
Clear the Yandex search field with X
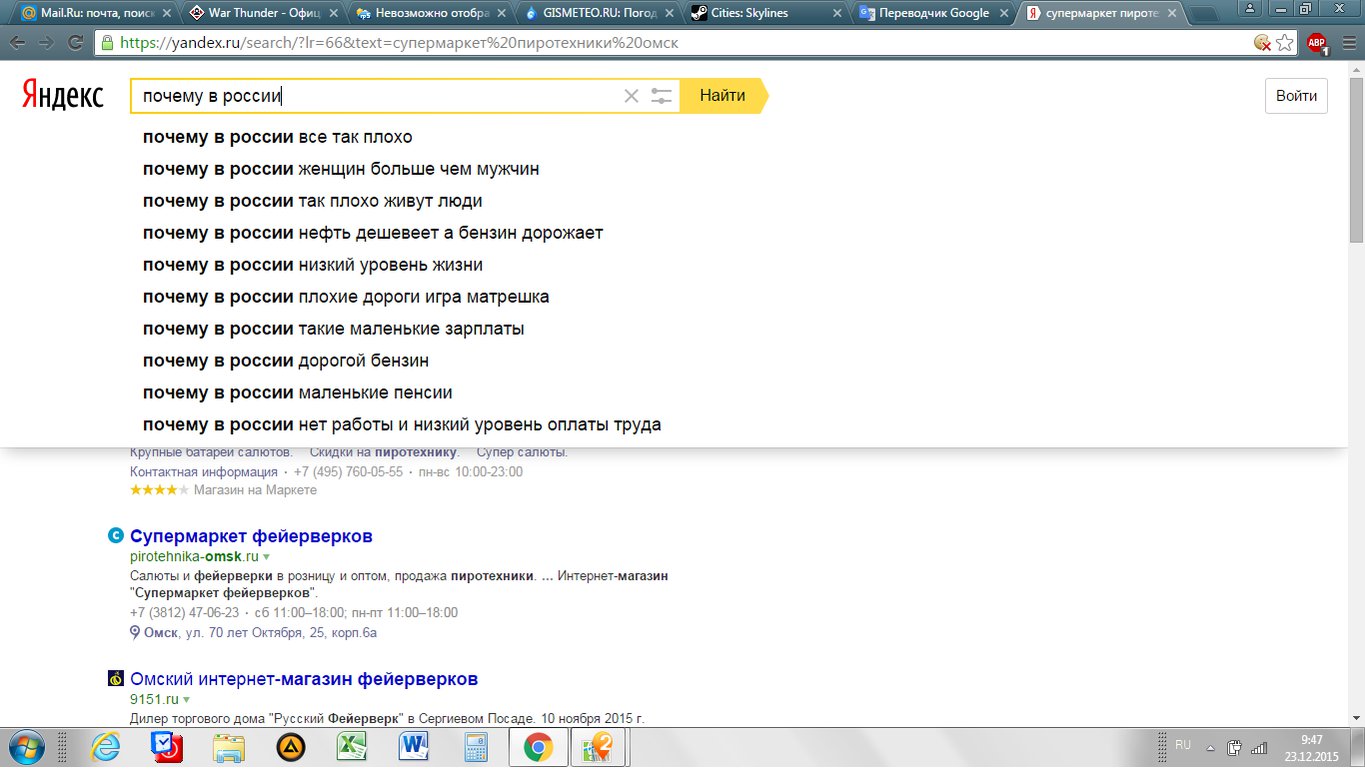click(631, 96)
